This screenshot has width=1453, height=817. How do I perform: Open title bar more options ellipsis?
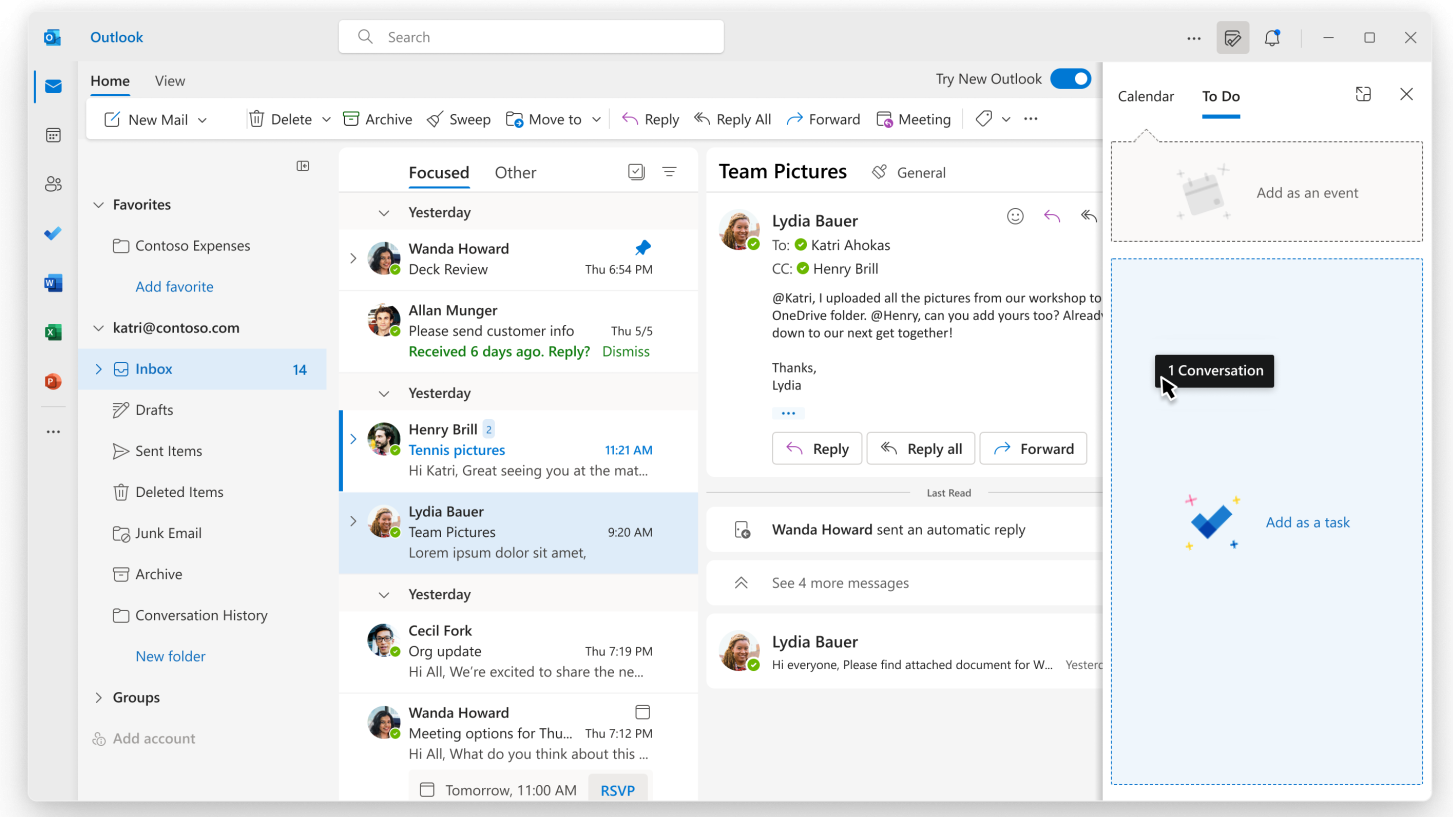coord(1194,38)
